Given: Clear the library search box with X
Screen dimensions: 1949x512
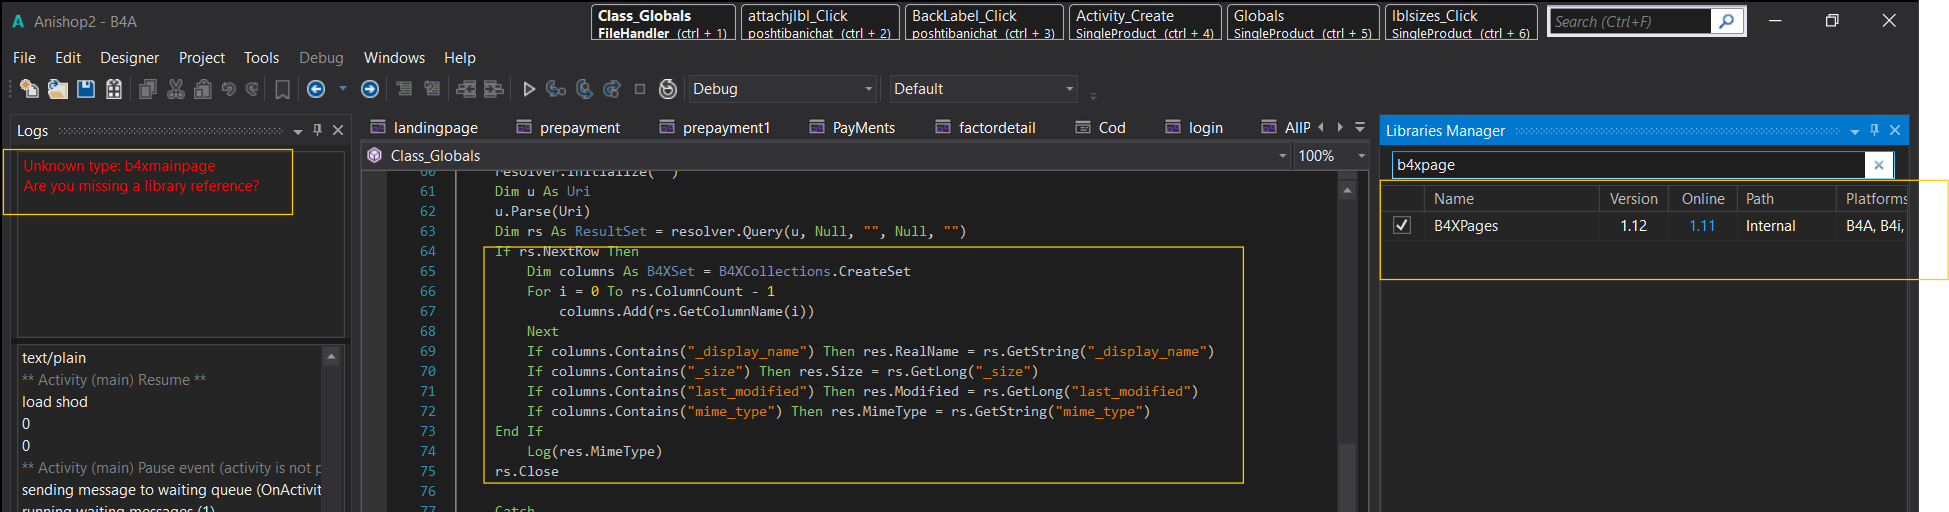Looking at the screenshot, I should coord(1878,165).
